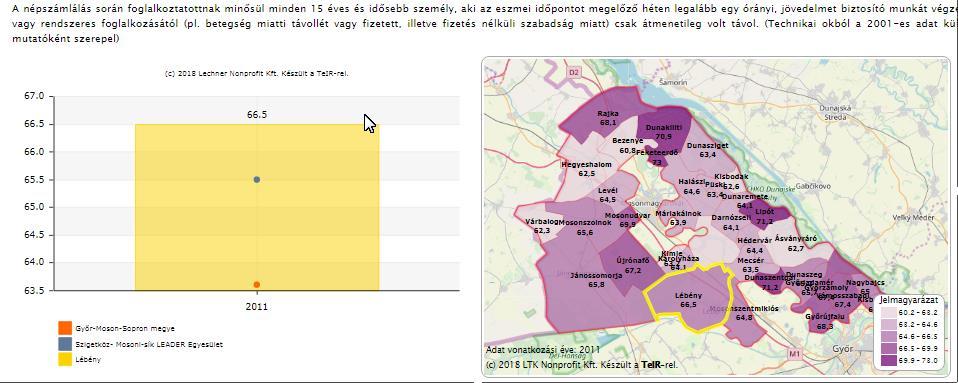This screenshot has height=383, width=958.
Task: Click the '67.0' y-axis tick label
Action: point(34,97)
